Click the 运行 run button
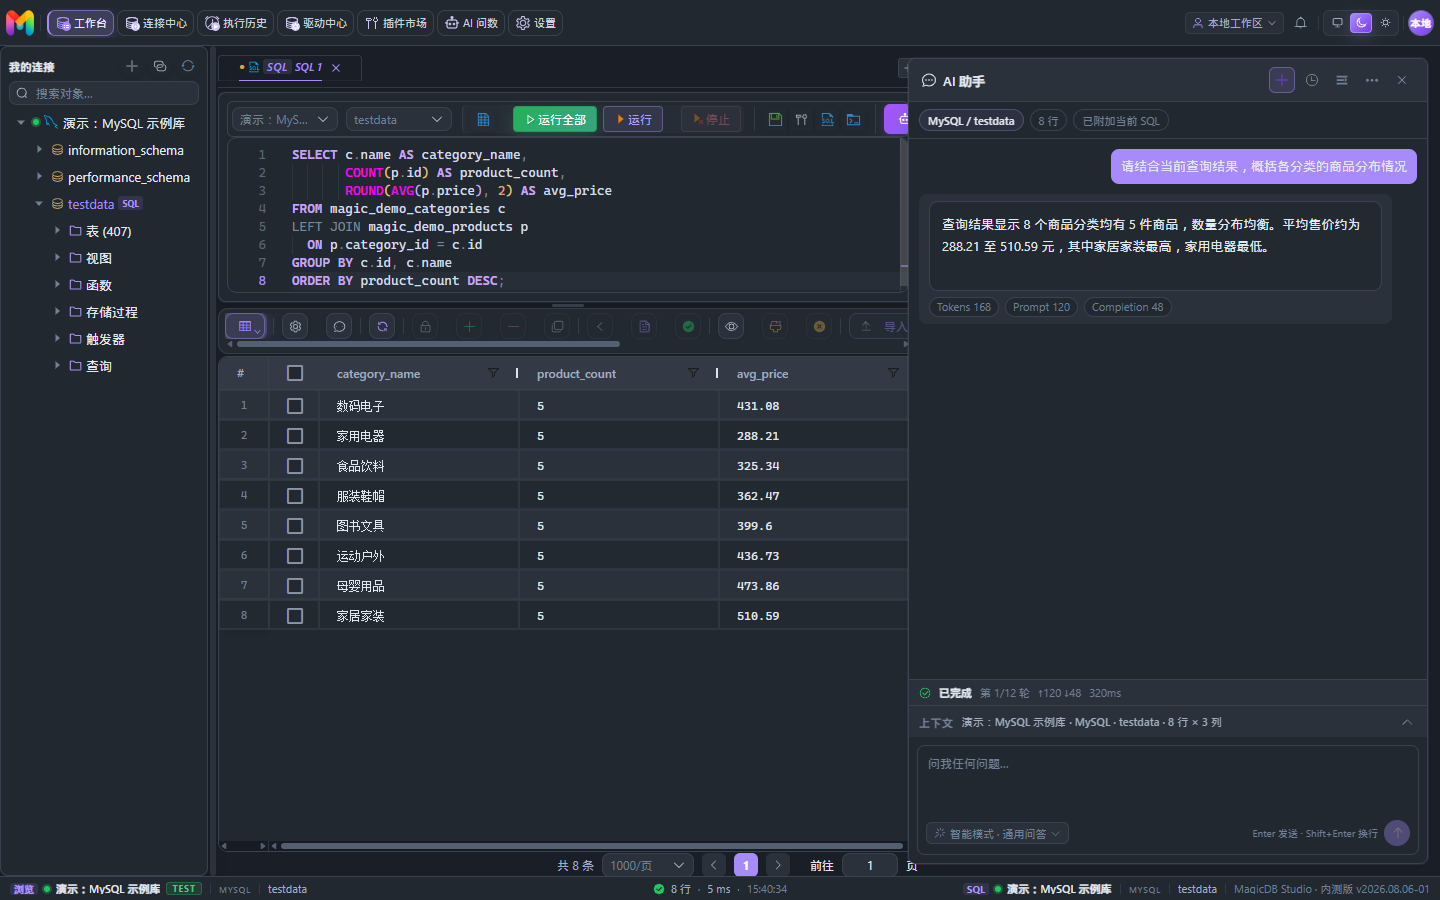This screenshot has height=900, width=1440. click(633, 120)
